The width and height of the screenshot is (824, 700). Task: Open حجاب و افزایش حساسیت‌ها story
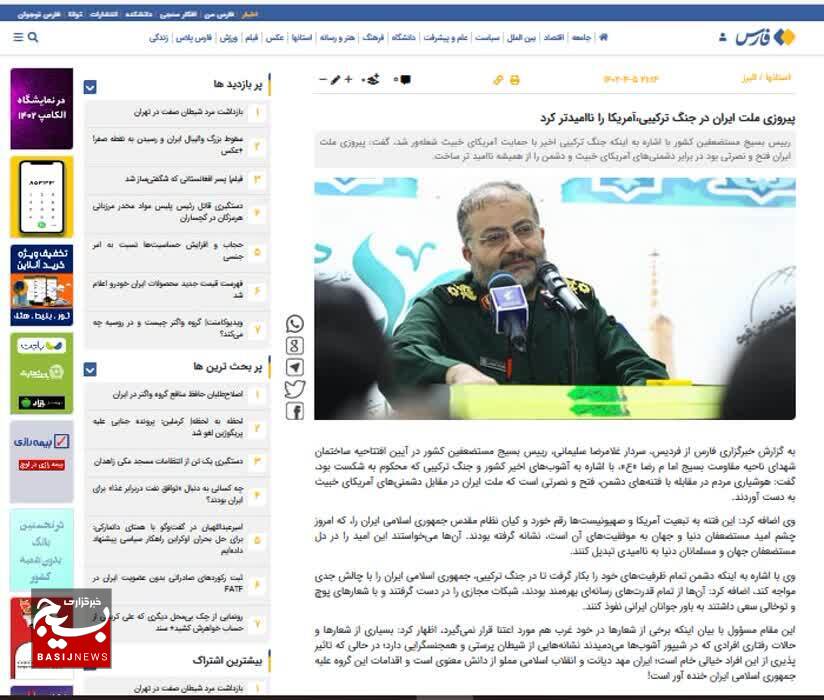tap(168, 251)
